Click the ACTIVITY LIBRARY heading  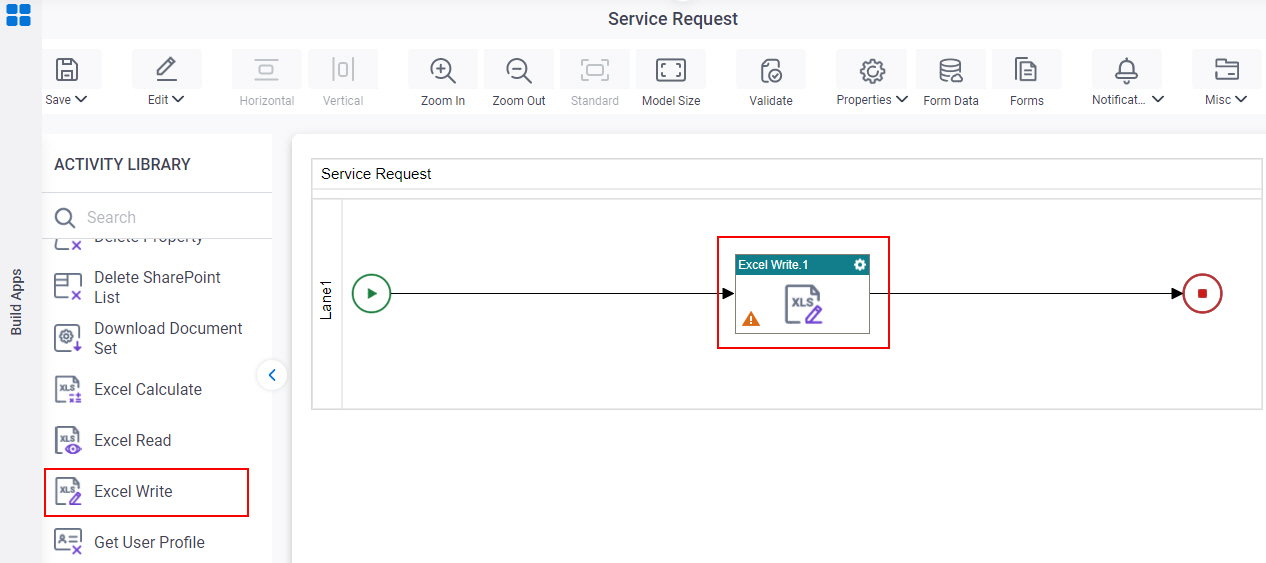pos(122,164)
